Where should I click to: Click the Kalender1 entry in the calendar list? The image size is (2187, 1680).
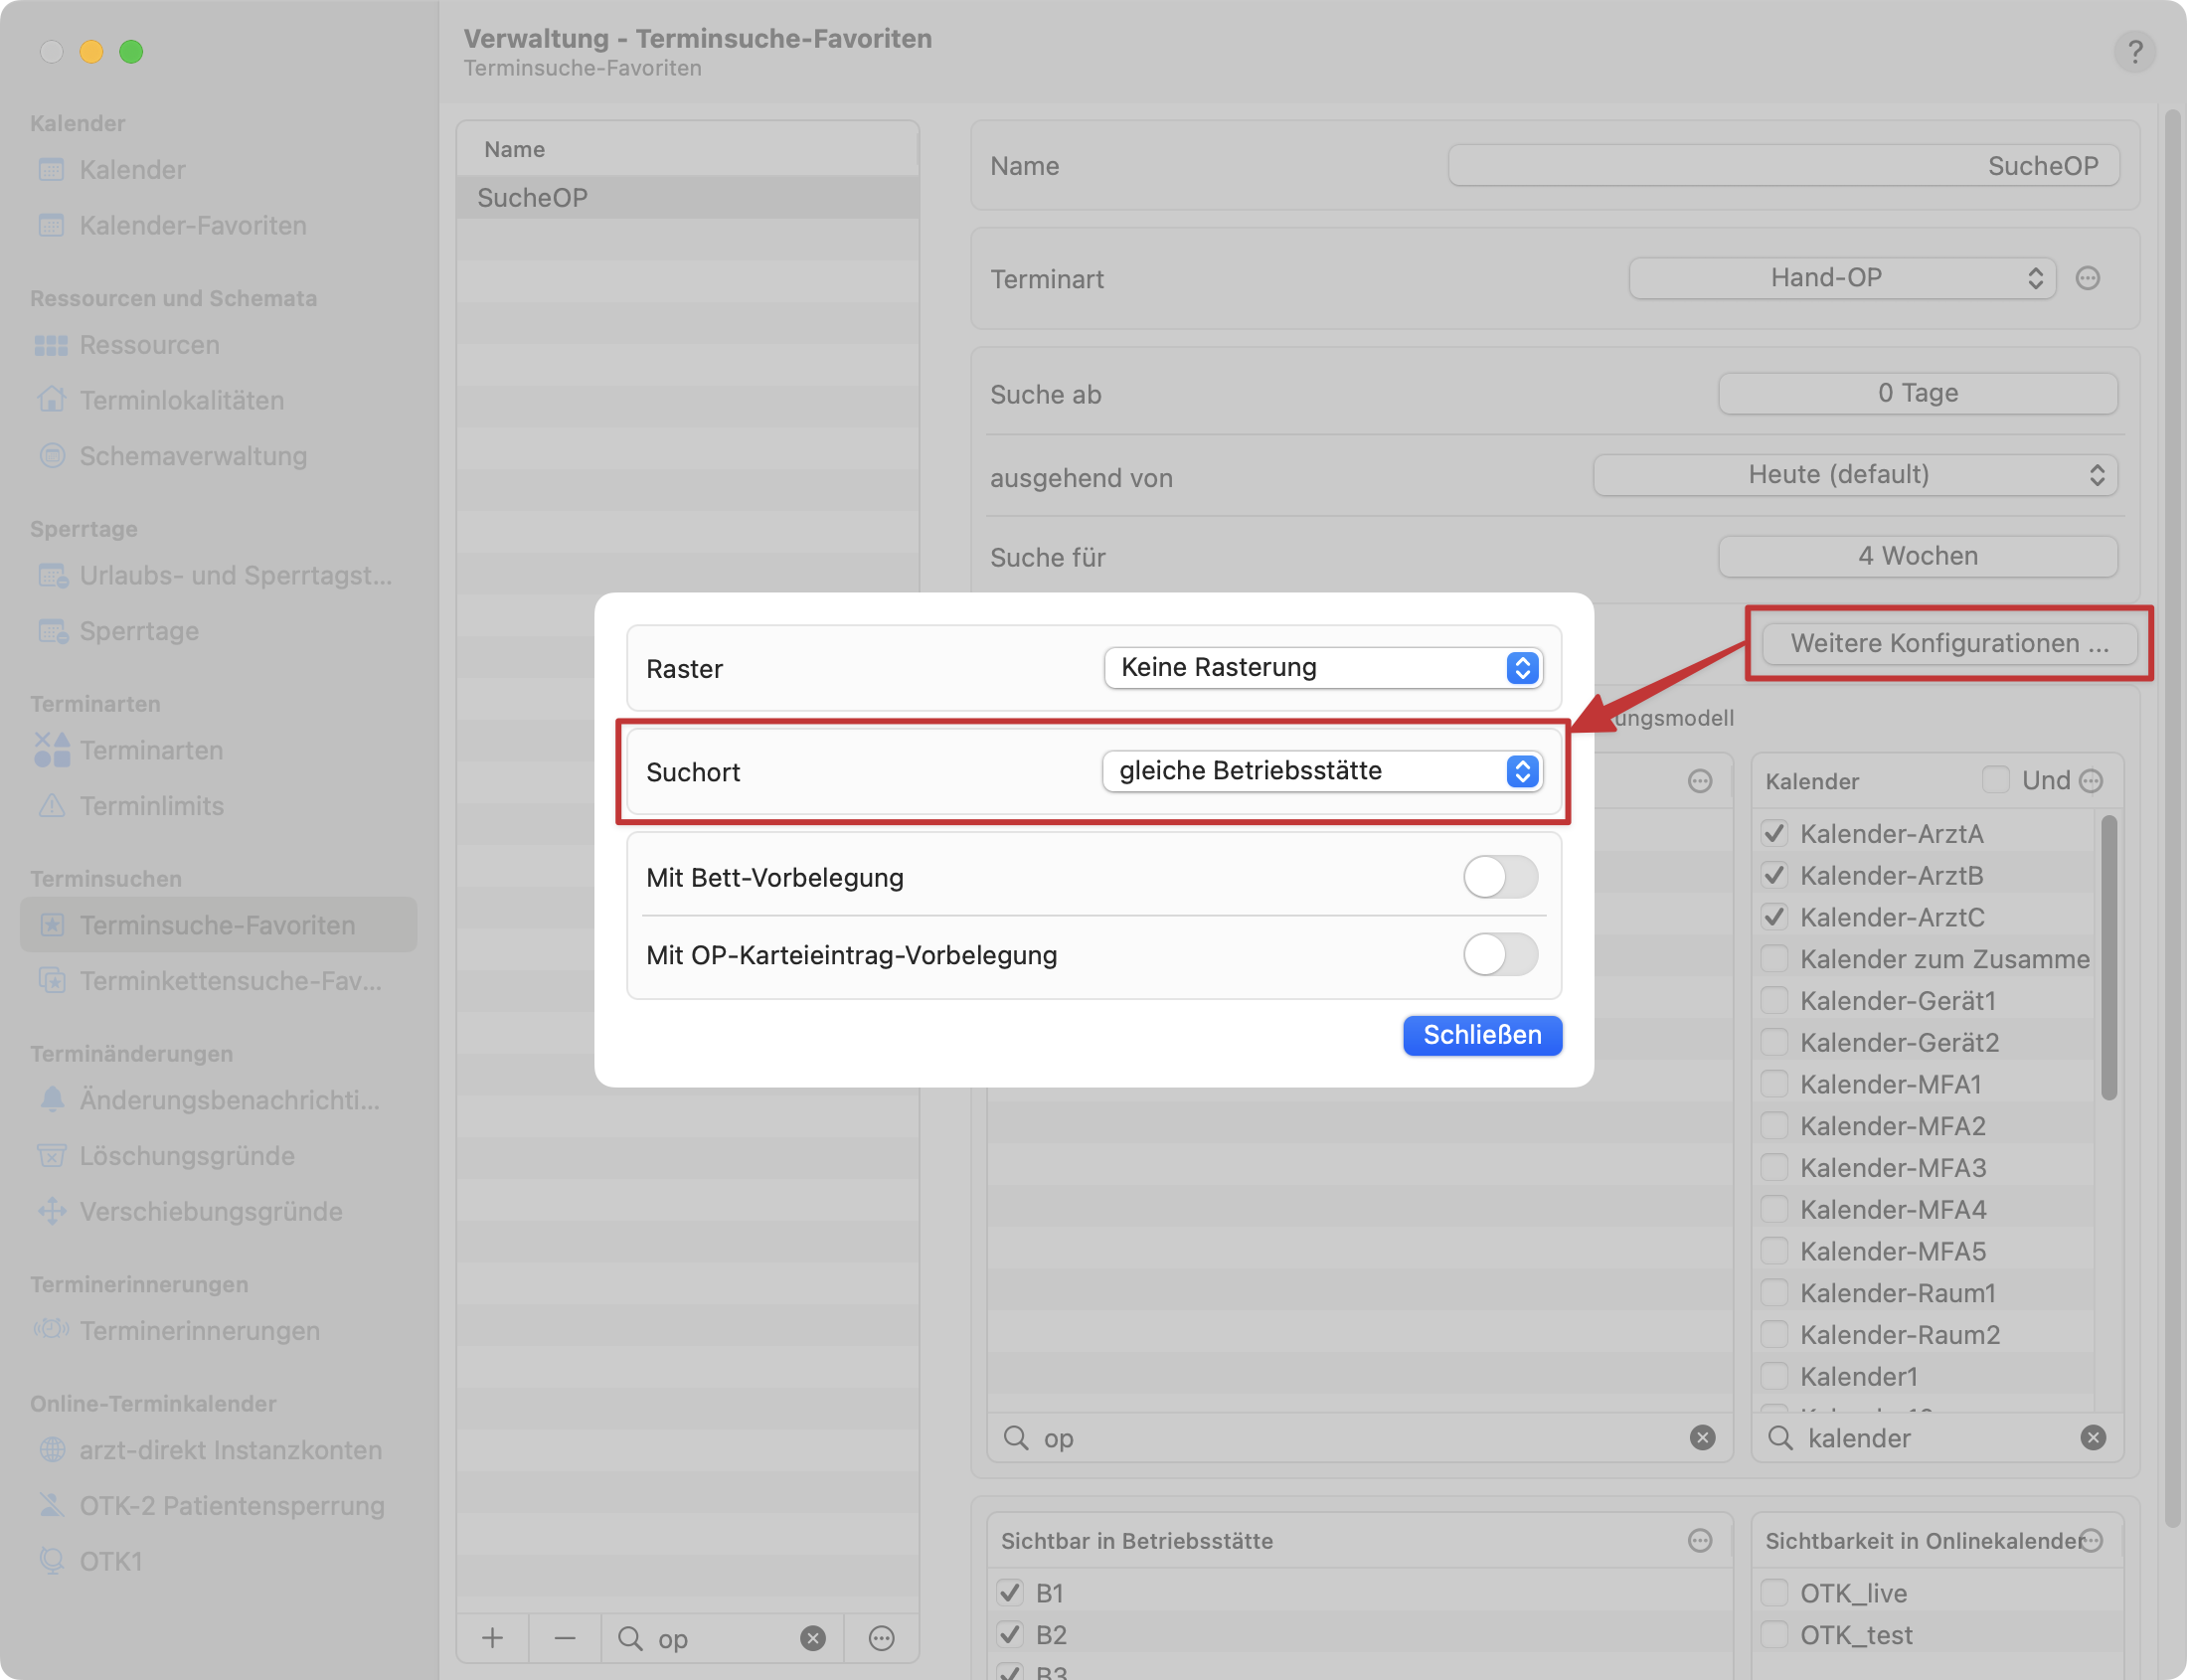tap(1858, 1376)
